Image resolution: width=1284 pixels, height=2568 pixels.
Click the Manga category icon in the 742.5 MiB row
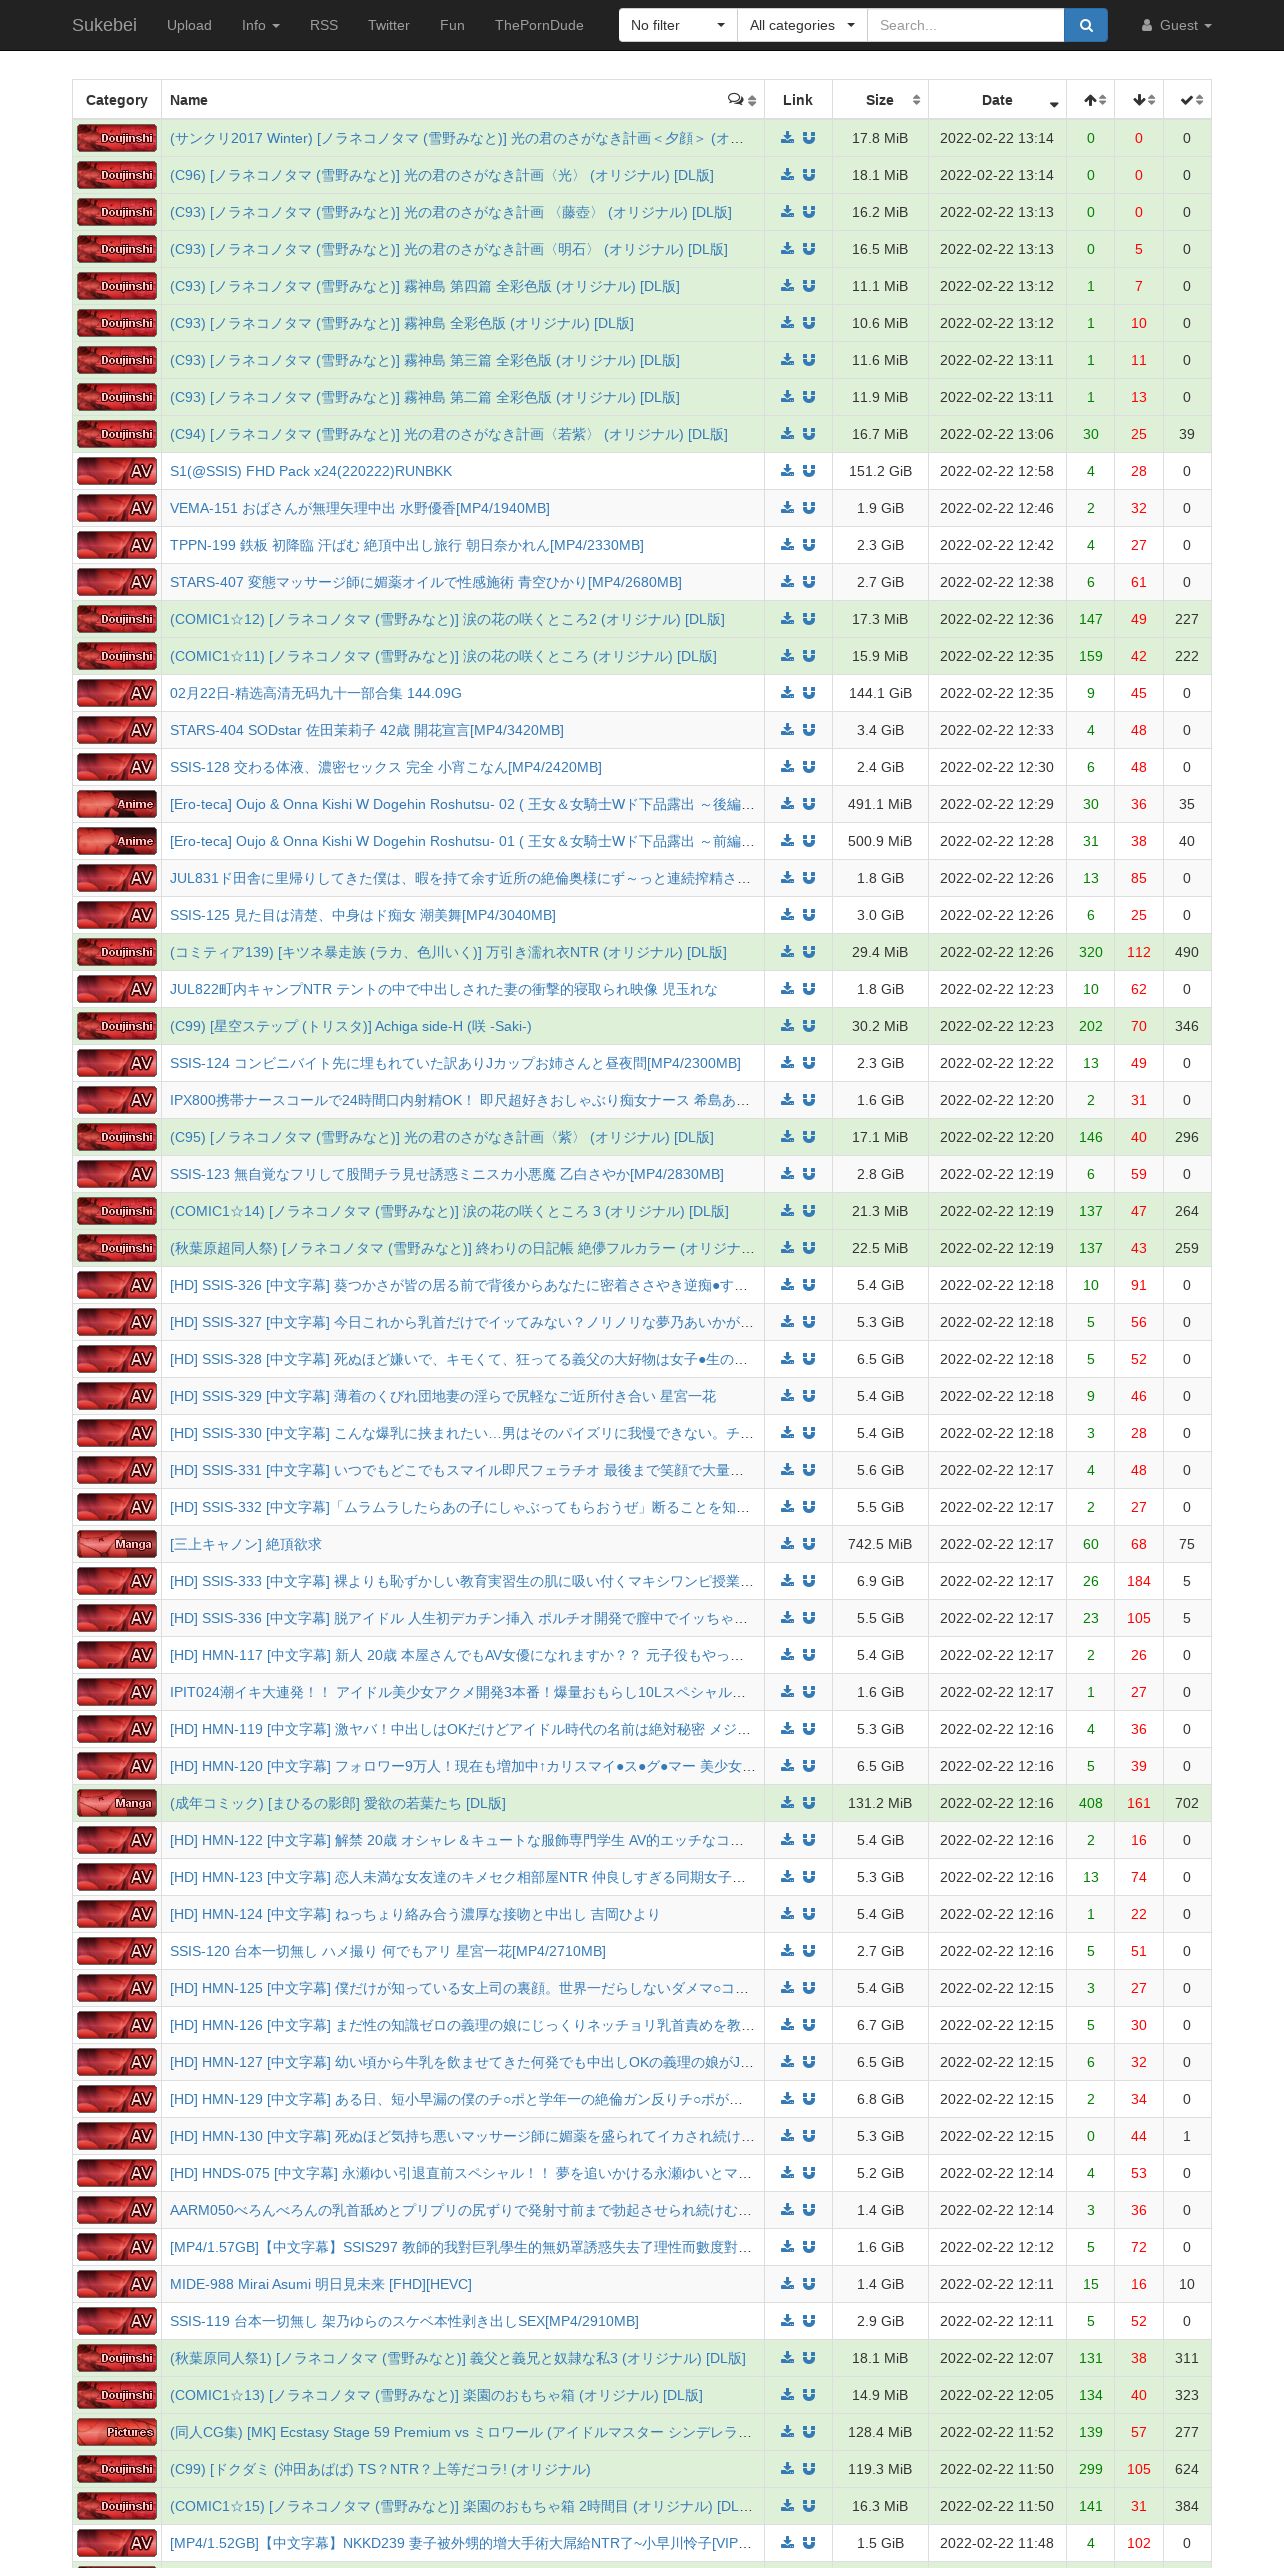pos(117,1544)
